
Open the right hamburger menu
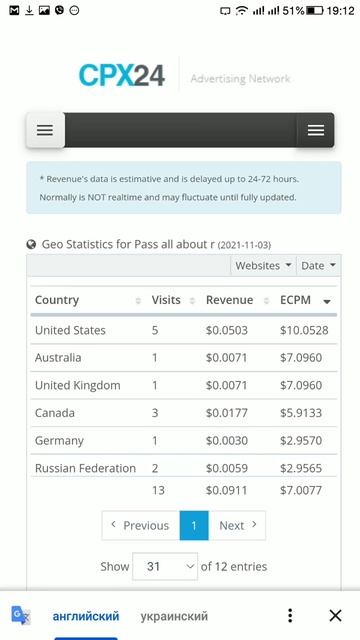(x=316, y=130)
